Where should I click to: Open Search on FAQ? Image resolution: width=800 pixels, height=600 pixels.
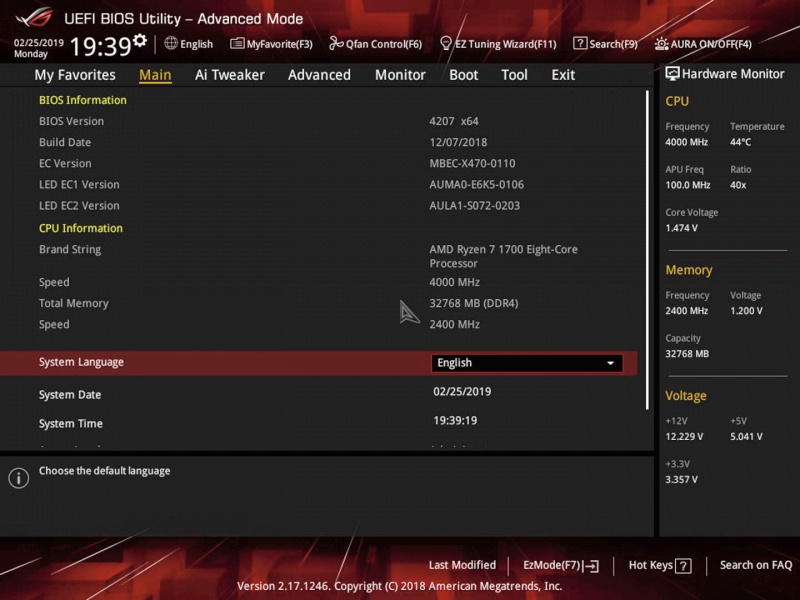(x=756, y=565)
